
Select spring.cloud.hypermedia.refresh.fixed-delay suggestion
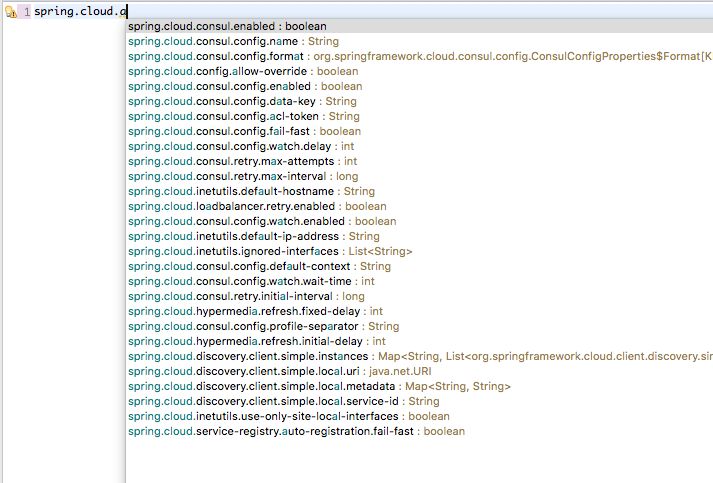pyautogui.click(x=419, y=312)
